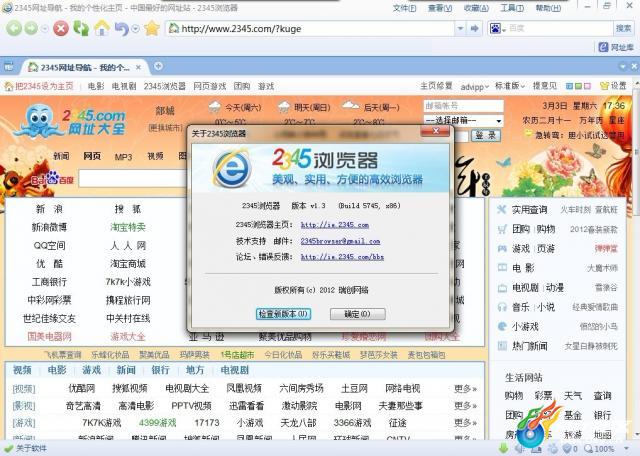Select the MP3 search tab
The height and width of the screenshot is (456, 640).
[123, 157]
